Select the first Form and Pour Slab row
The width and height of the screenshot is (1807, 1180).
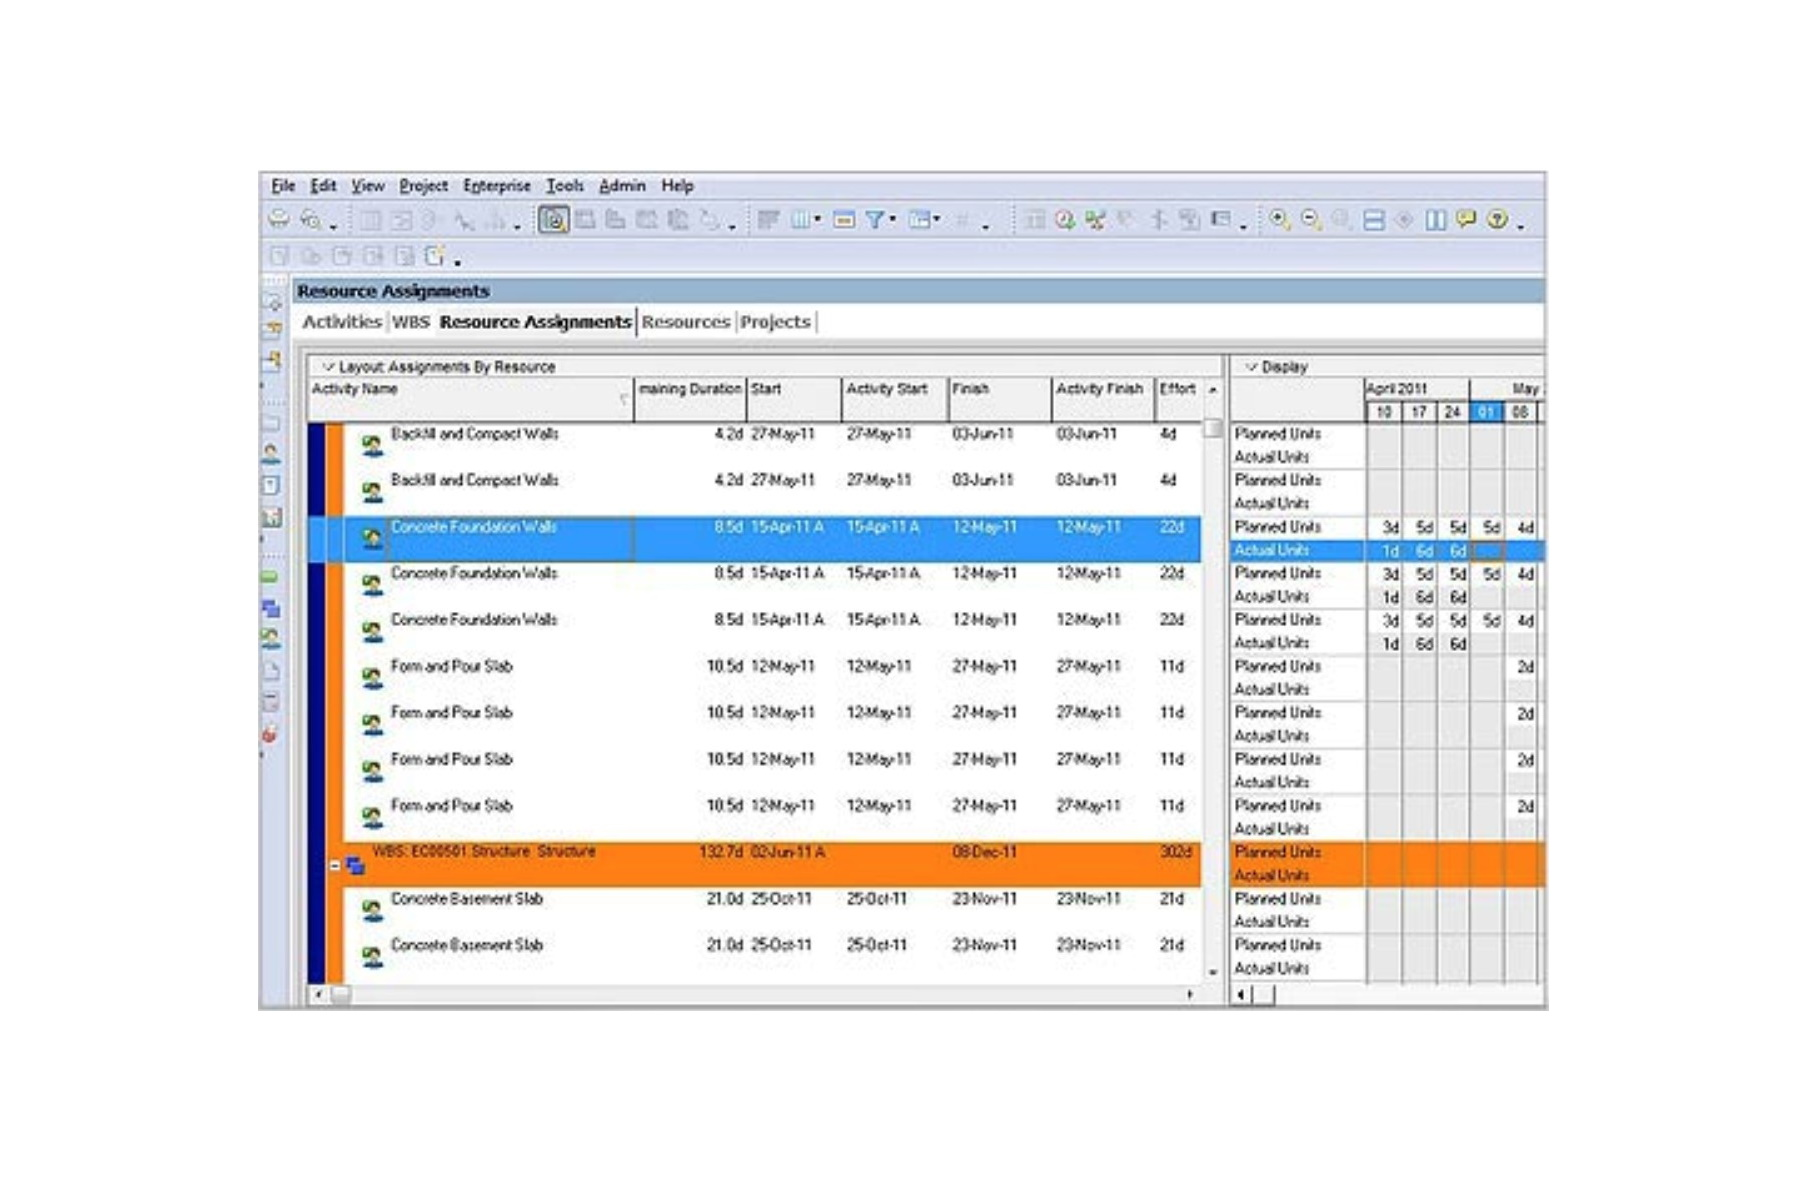pos(772,678)
